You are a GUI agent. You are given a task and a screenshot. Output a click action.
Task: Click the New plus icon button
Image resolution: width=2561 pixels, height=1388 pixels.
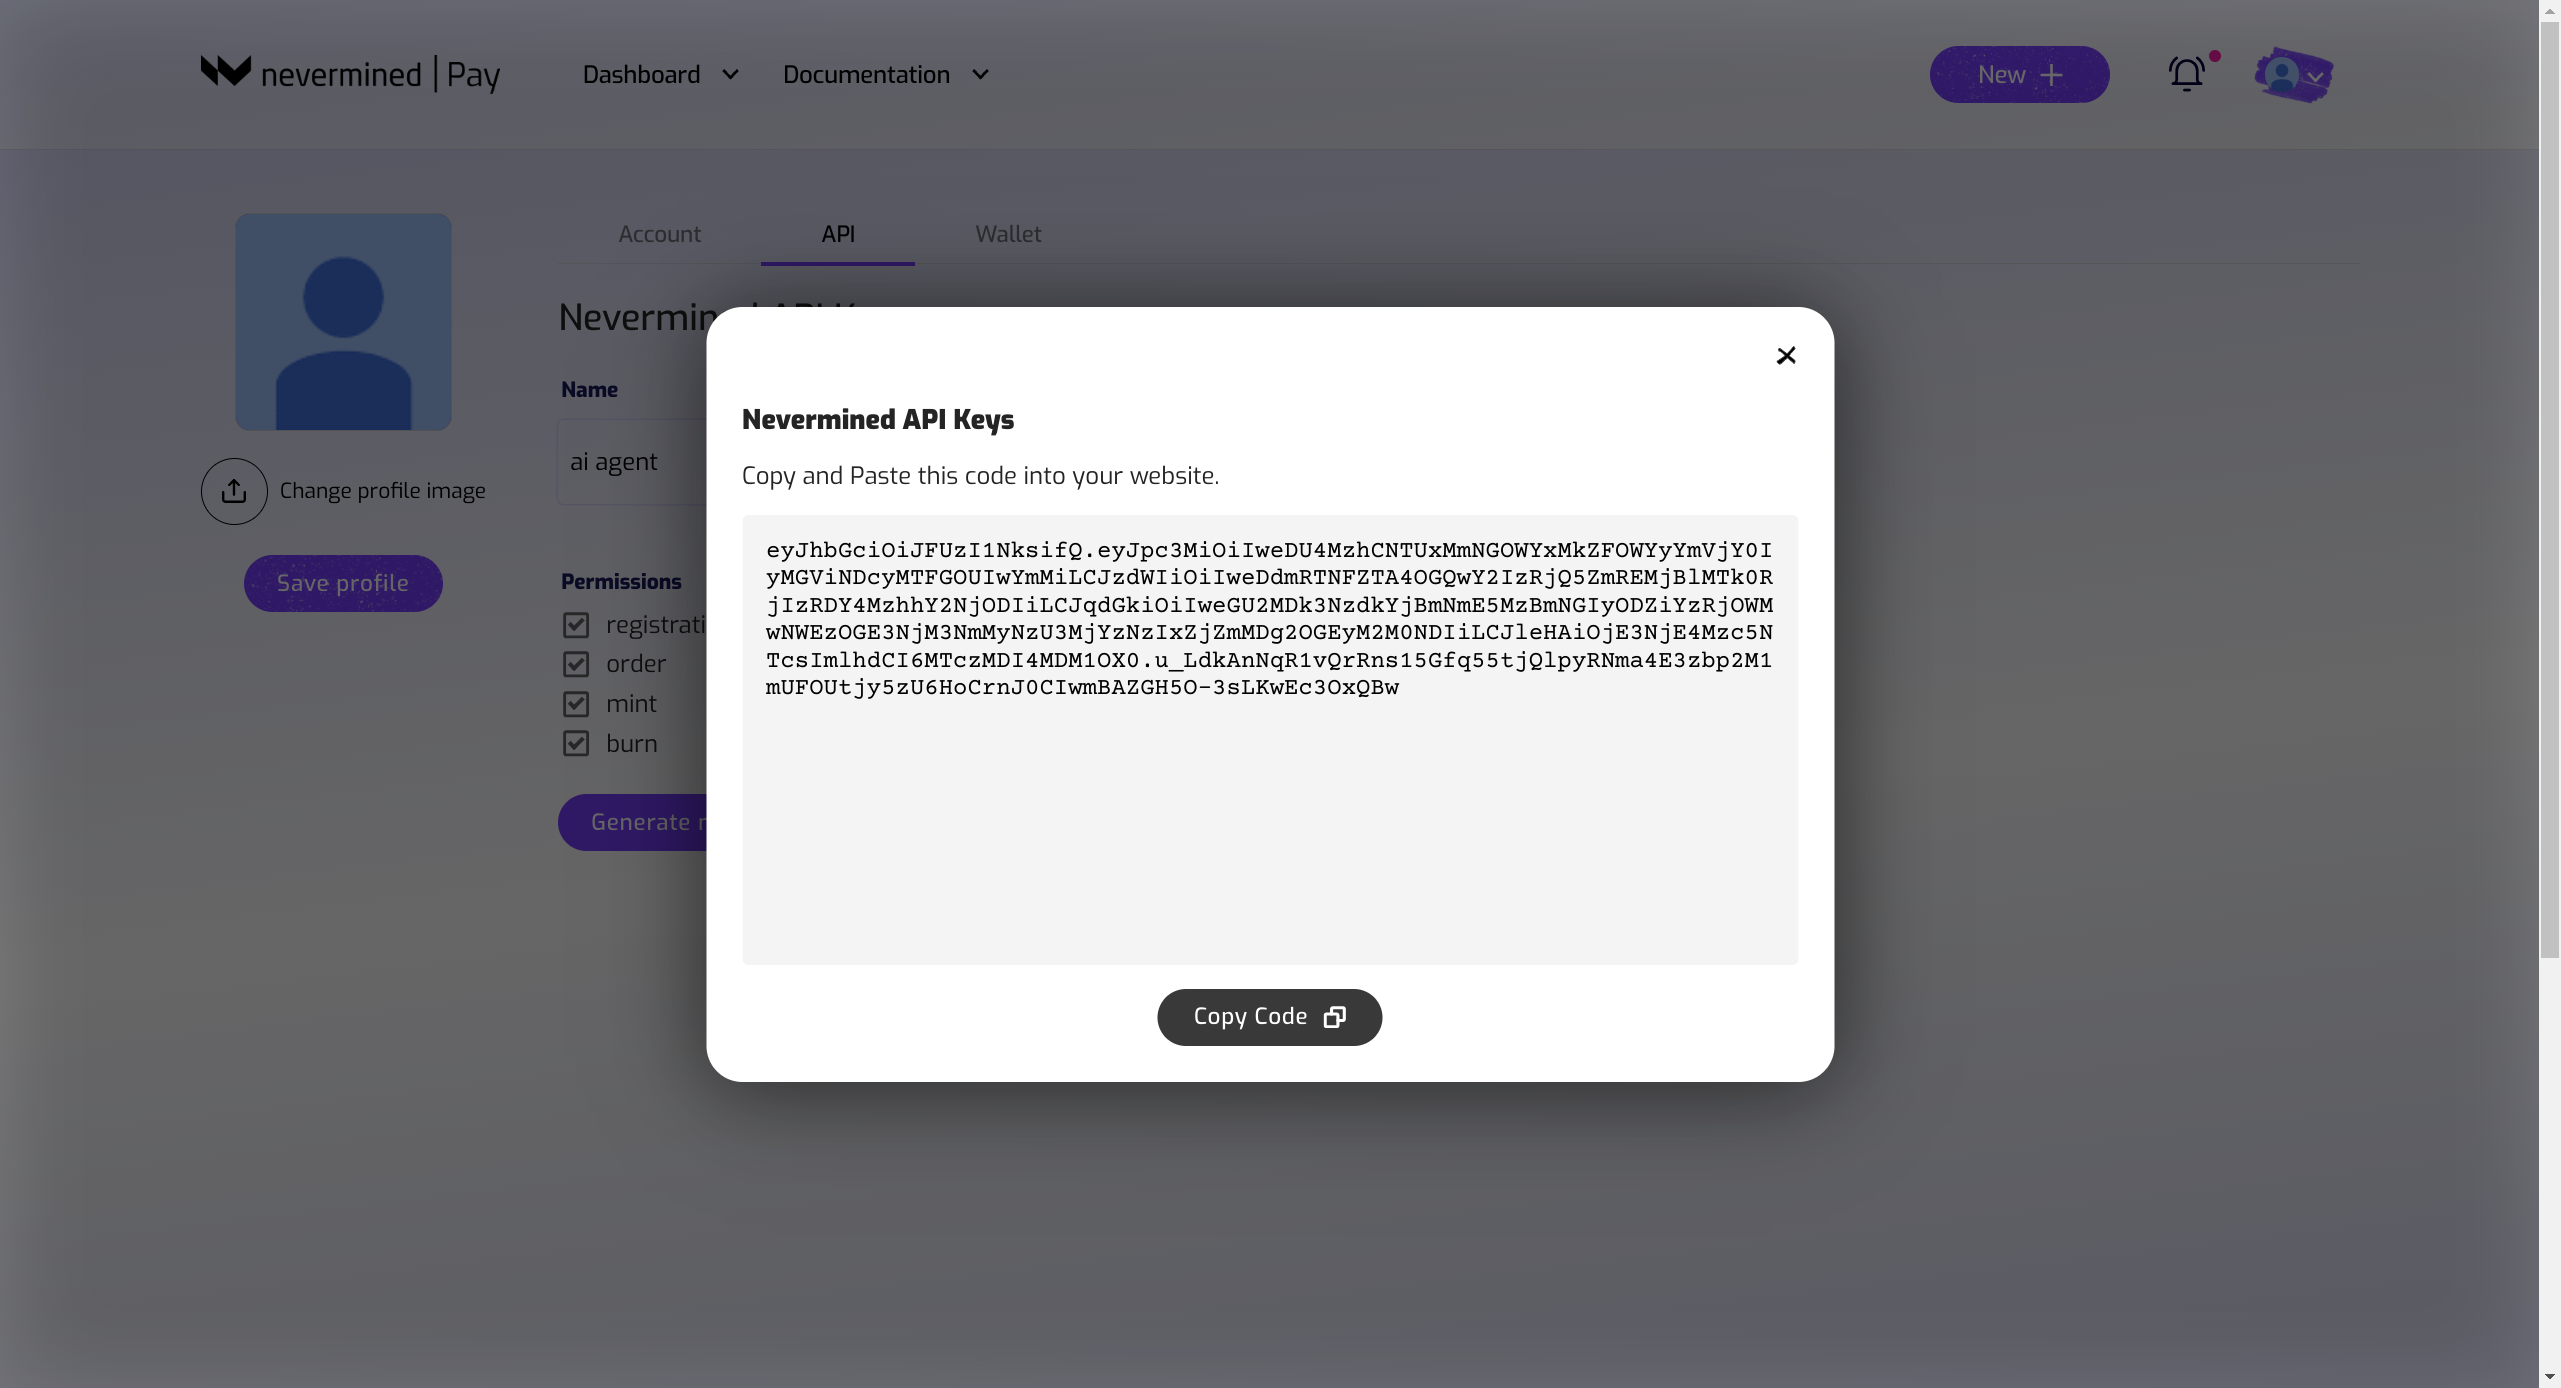[2021, 74]
